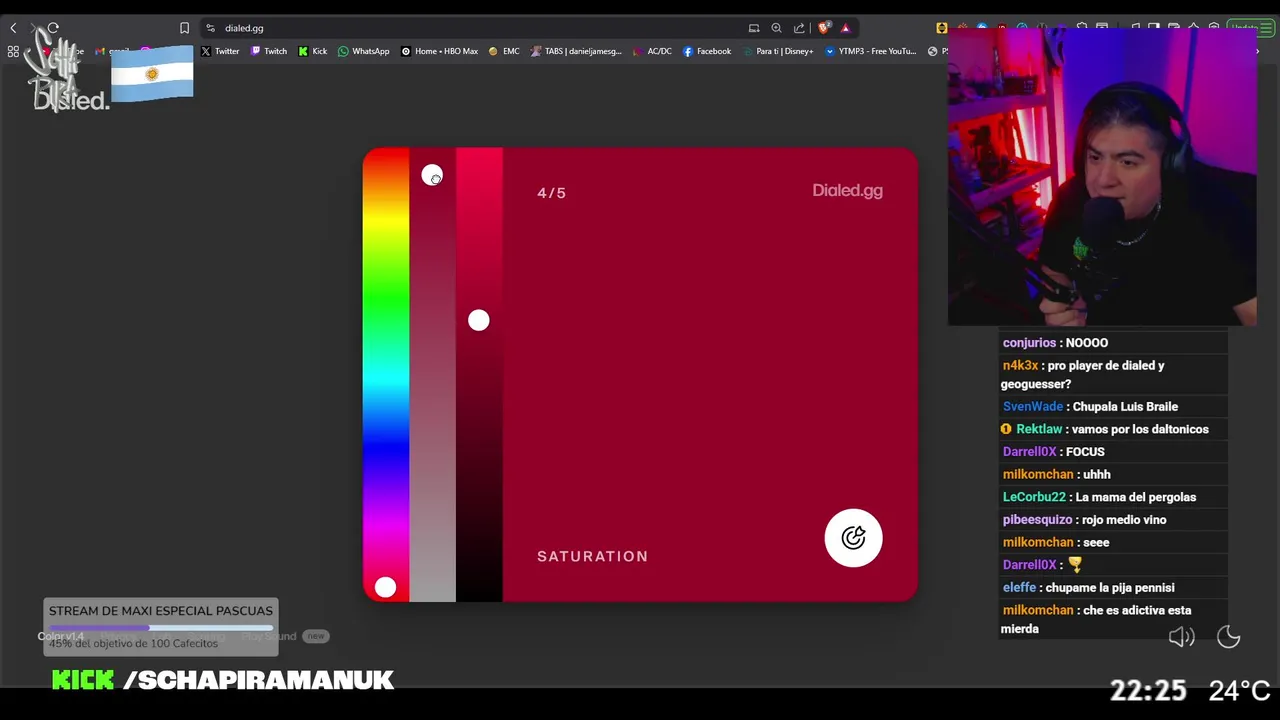Click the Color v1.4 footer text
The image size is (1280, 720).
pyautogui.click(x=61, y=636)
